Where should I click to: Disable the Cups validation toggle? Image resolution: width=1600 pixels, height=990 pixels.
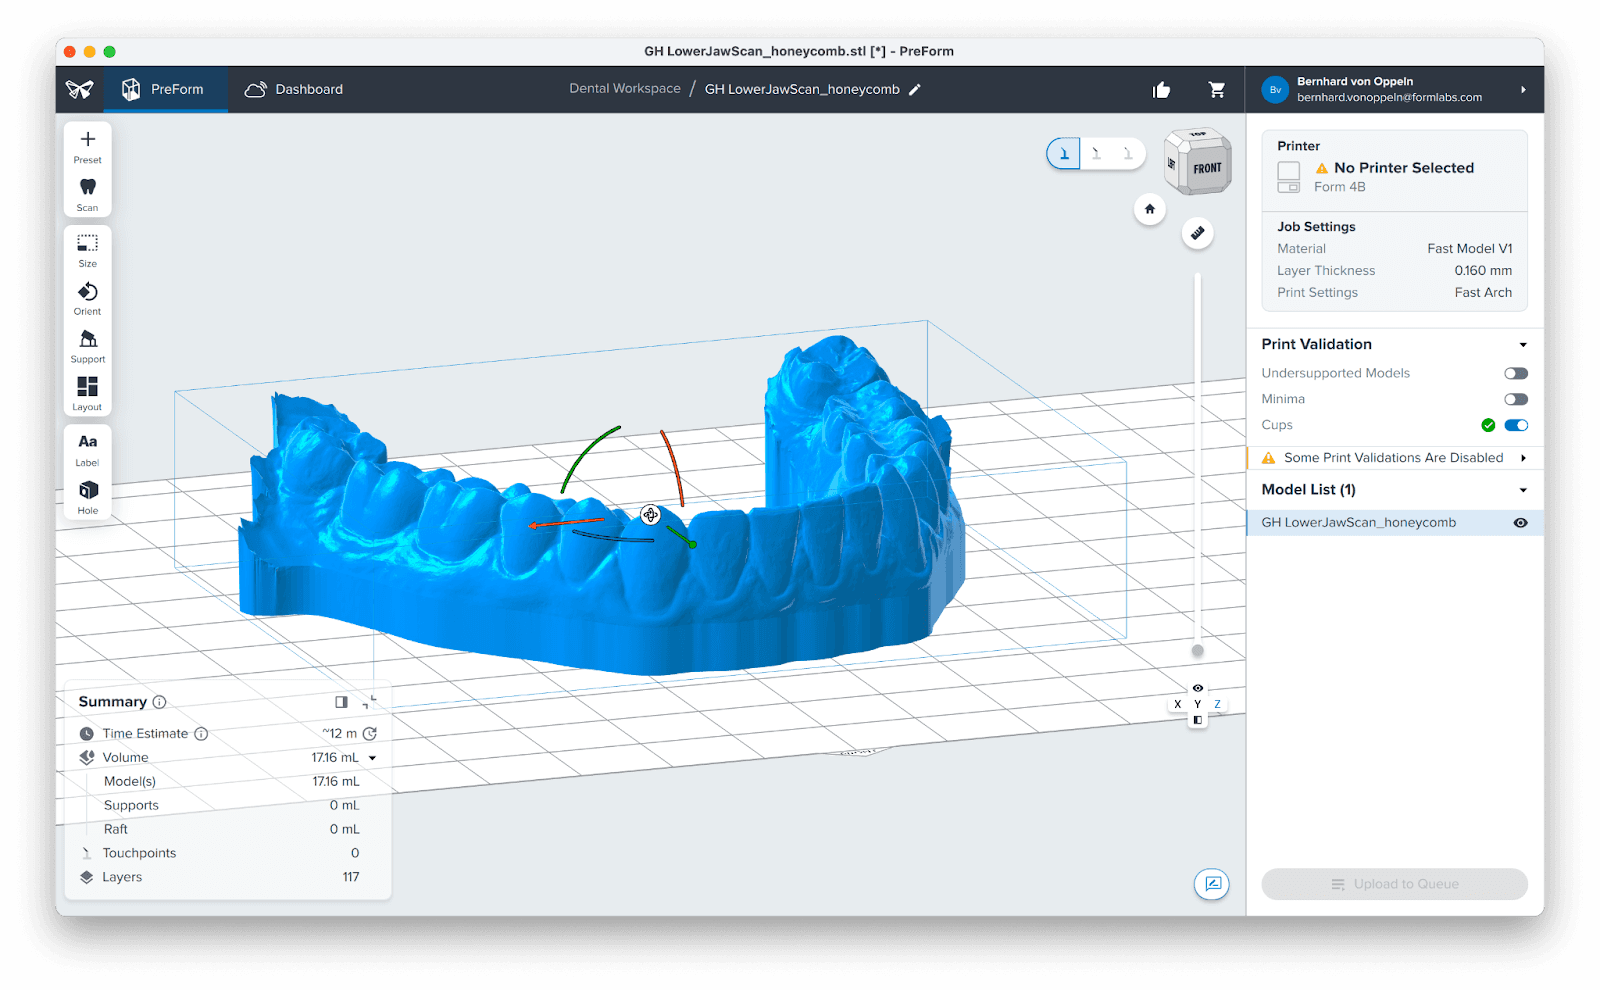1516,424
